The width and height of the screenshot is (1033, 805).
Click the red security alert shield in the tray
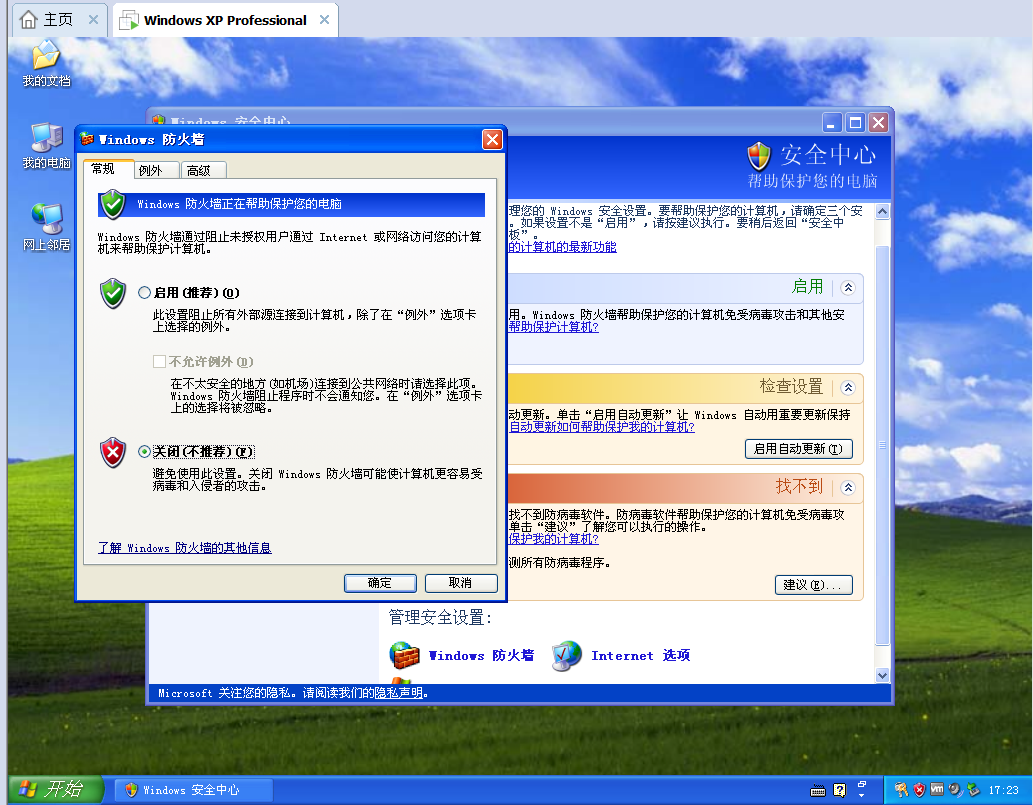[x=919, y=789]
